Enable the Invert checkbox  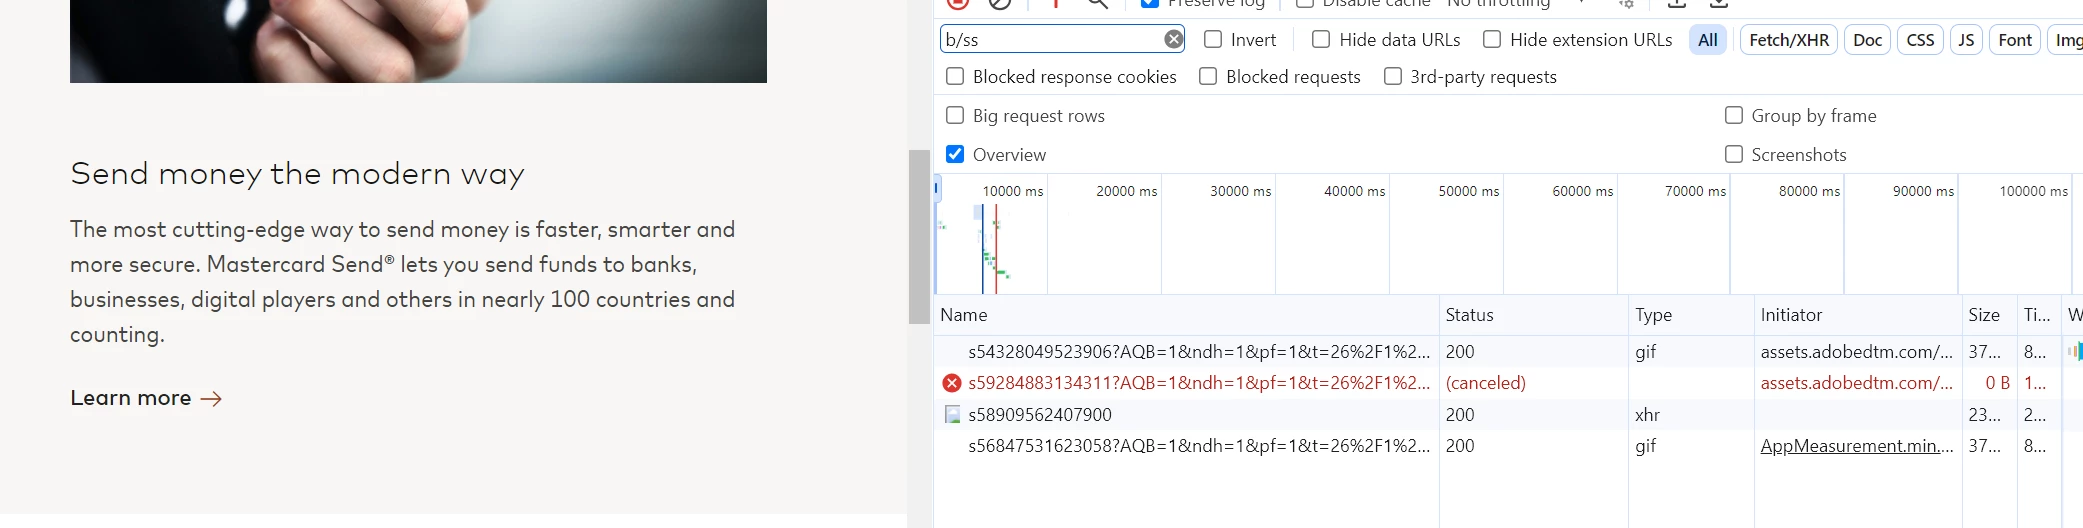coord(1213,39)
